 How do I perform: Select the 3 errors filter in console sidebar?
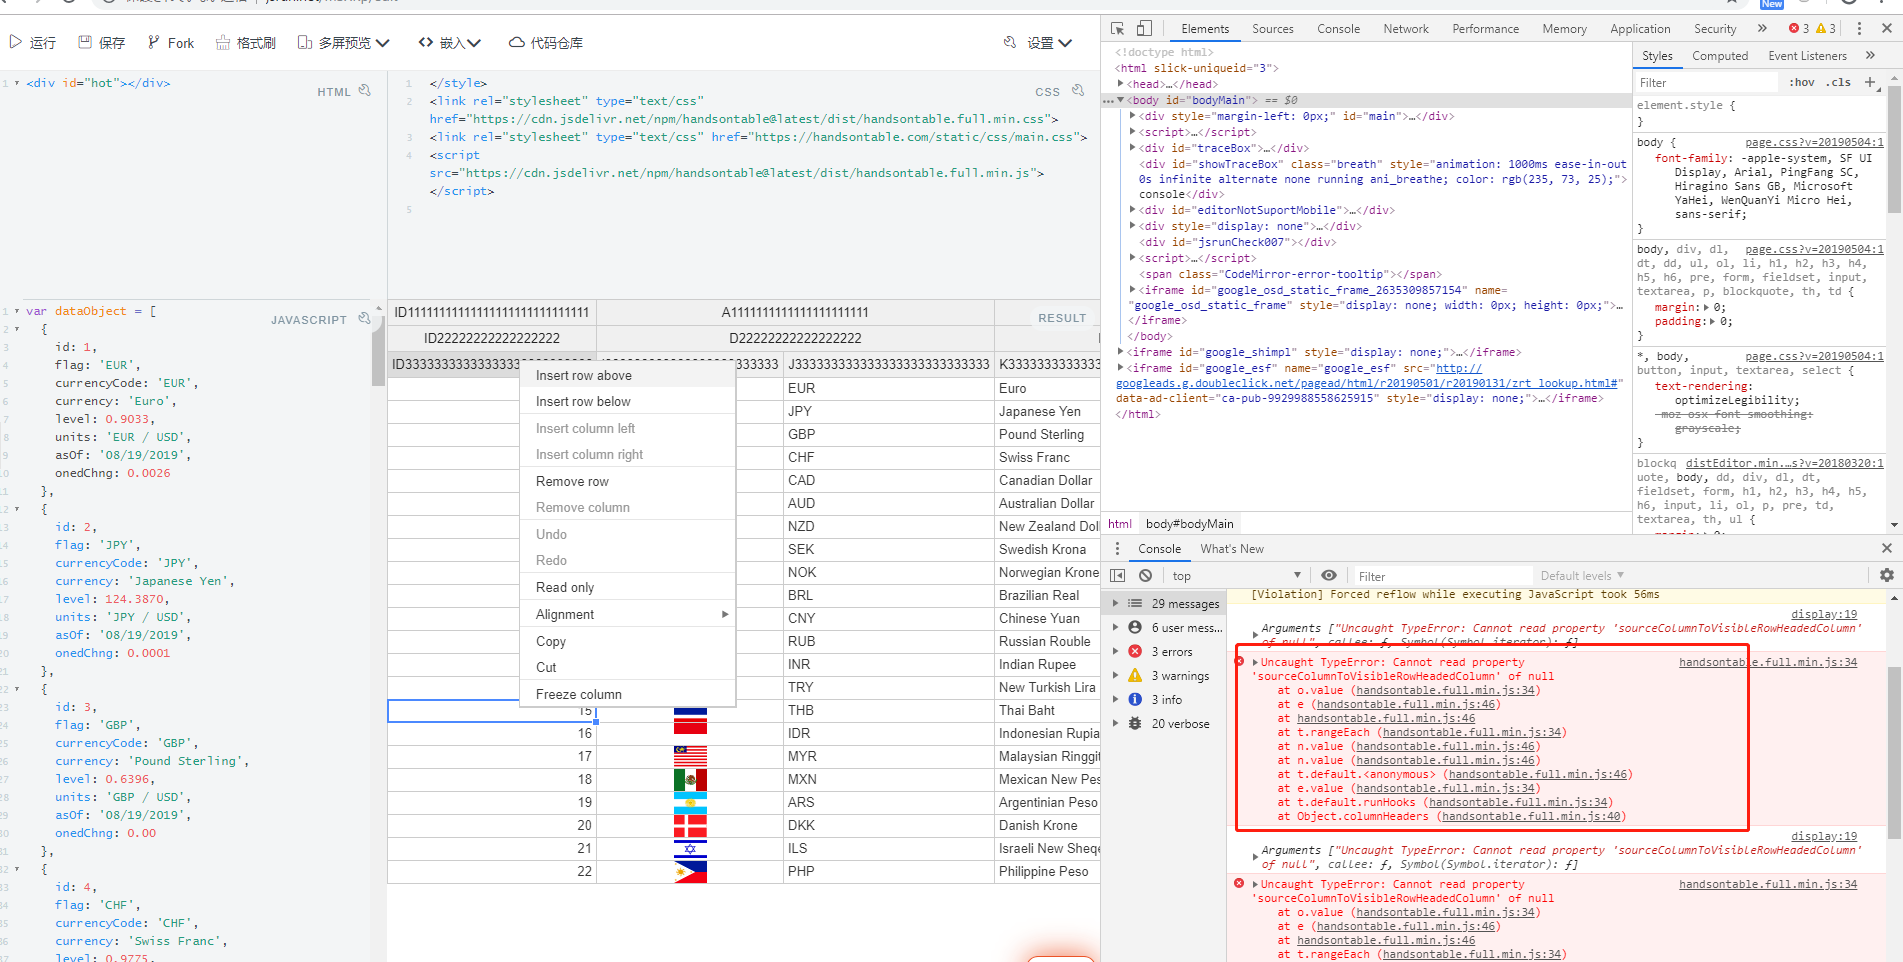[x=1172, y=651]
